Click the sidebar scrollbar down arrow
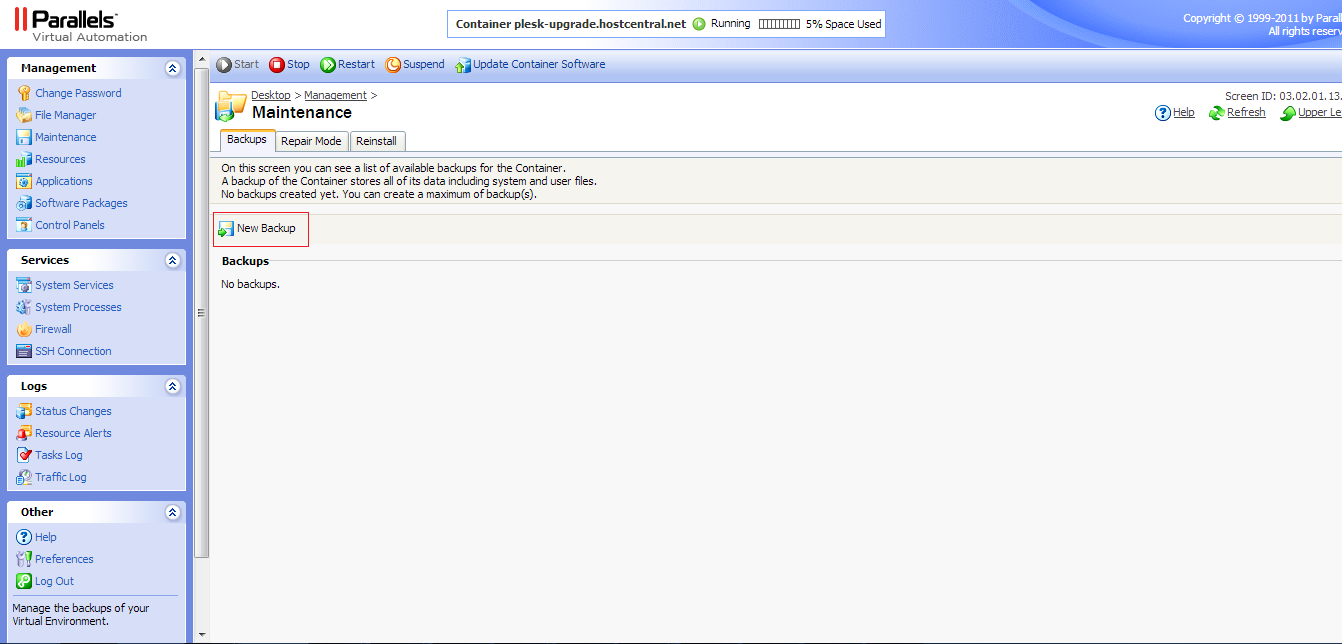 201,634
